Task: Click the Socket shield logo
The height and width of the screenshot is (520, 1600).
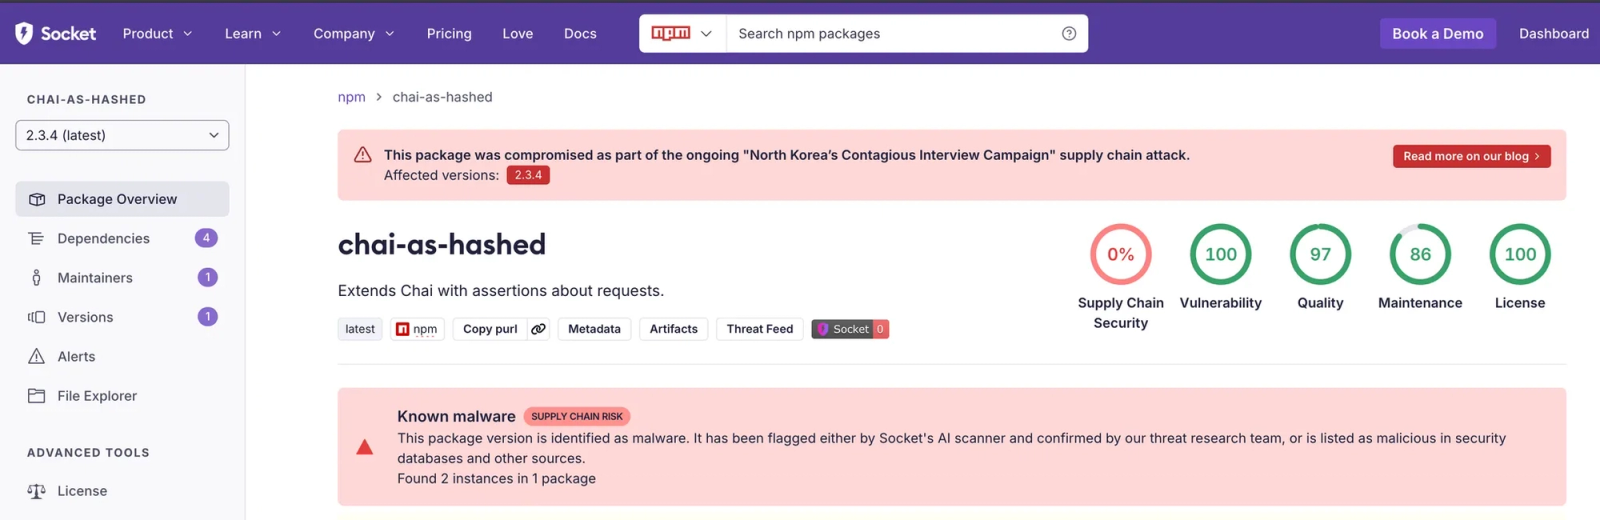Action: pos(24,33)
